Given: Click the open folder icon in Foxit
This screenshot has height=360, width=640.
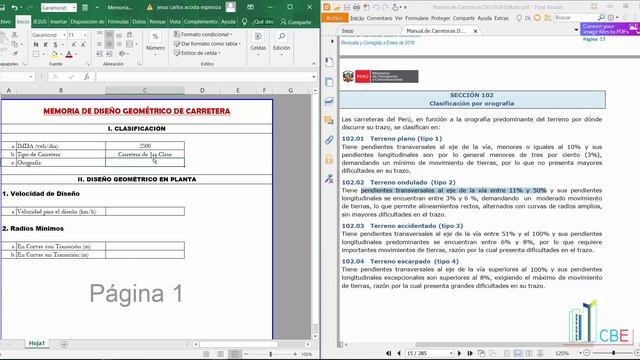Looking at the screenshot, I should pyautogui.click(x=337, y=7).
